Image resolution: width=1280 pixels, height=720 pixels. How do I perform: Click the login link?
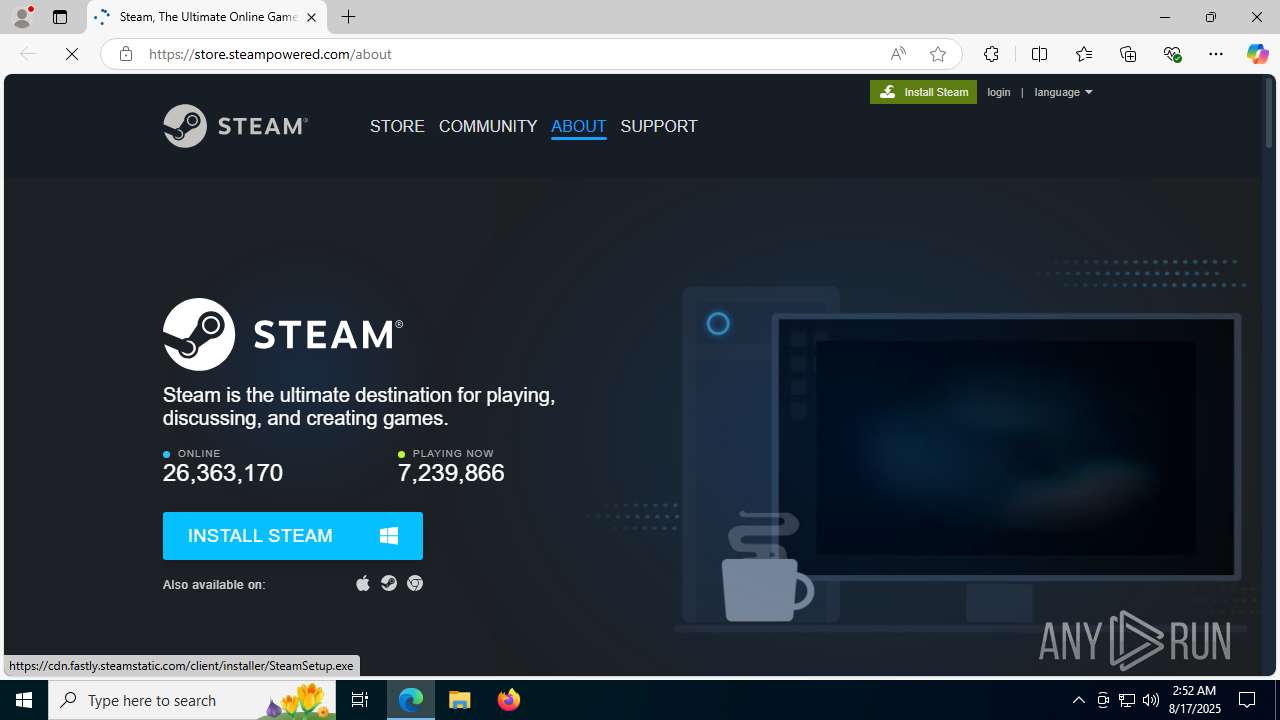(998, 92)
